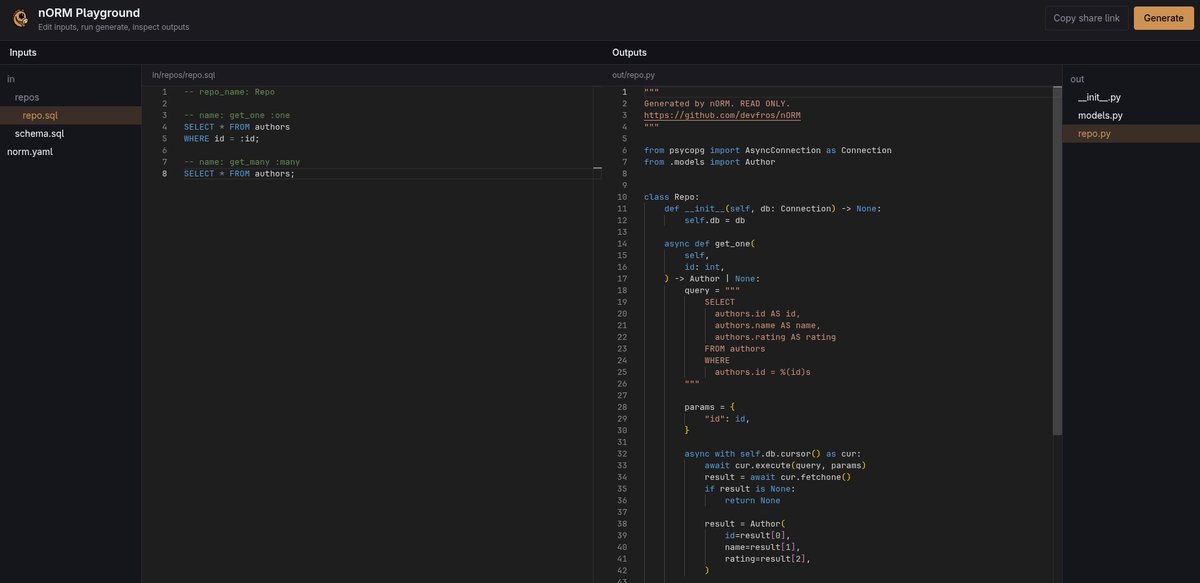Select repo.sql in the Inputs tree
1200x583 pixels.
[x=70, y=115]
